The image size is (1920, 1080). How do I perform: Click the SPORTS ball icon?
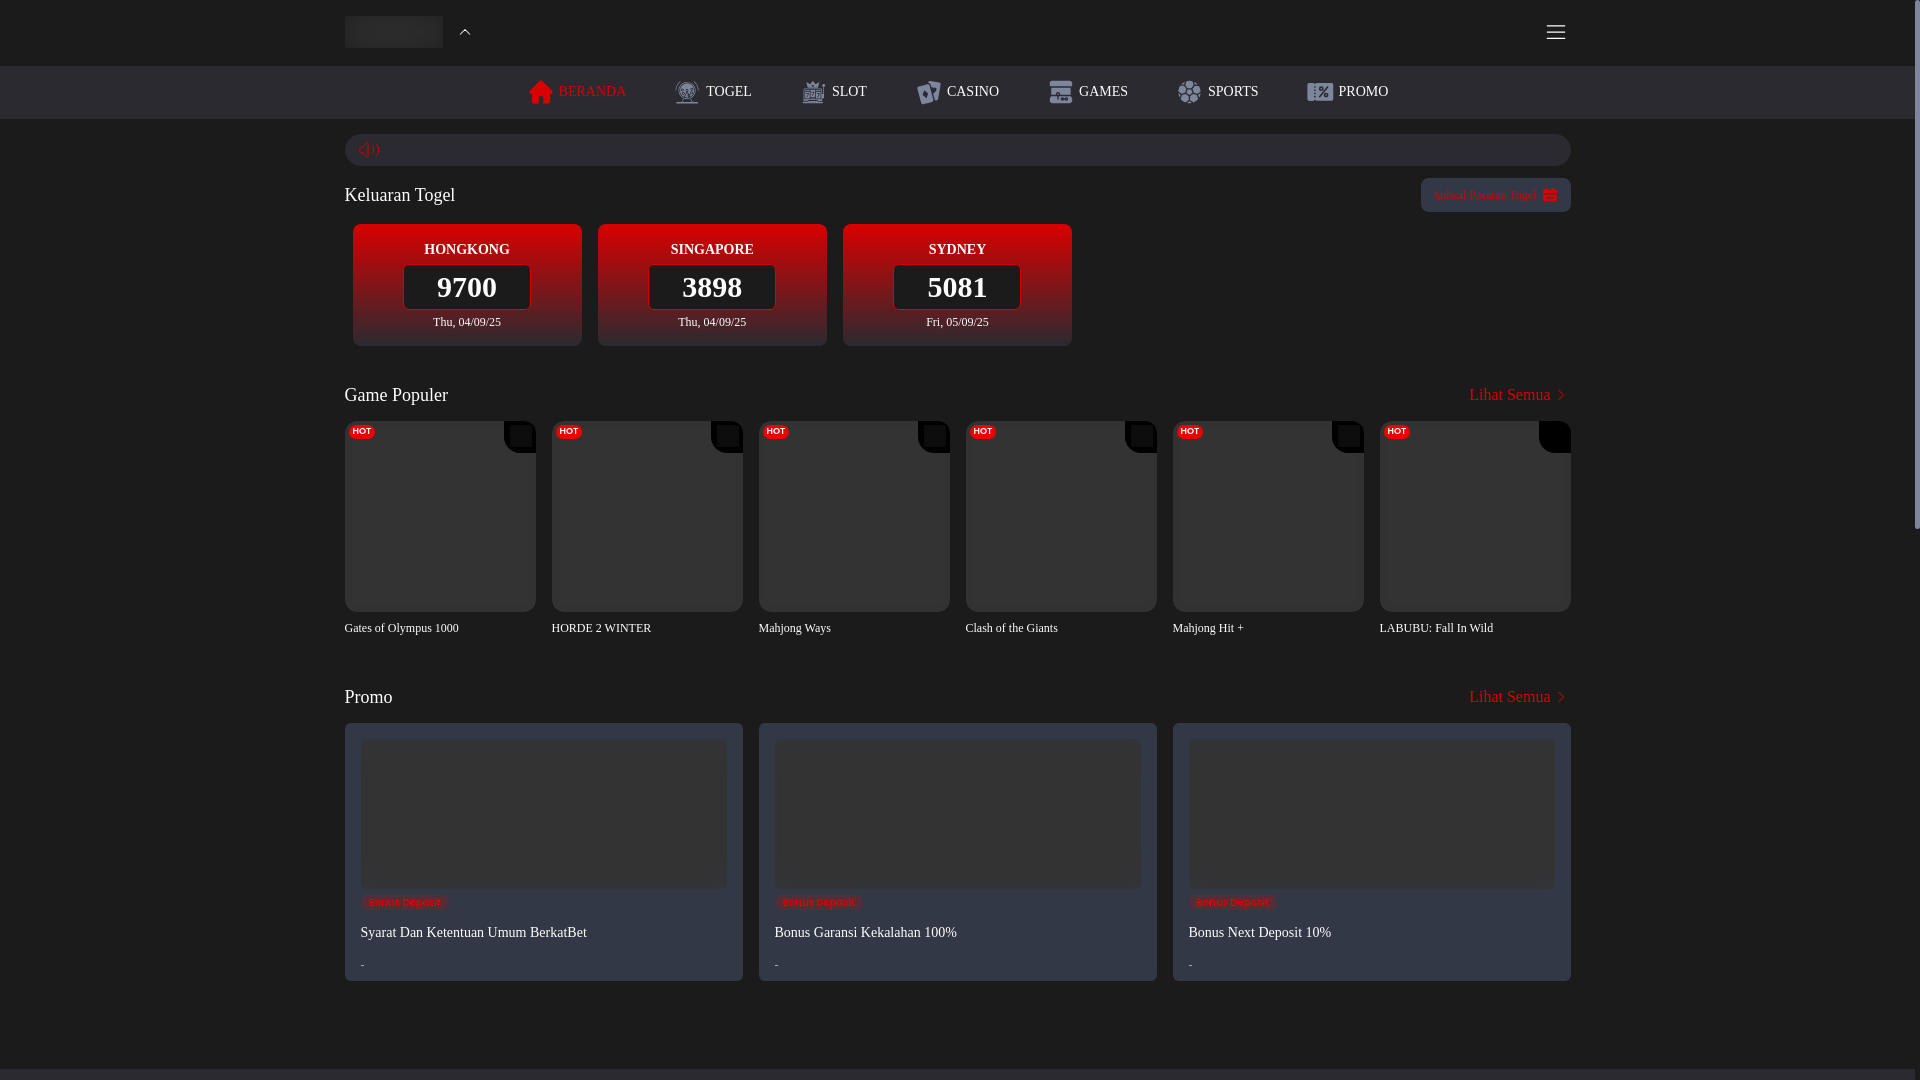click(x=1189, y=92)
